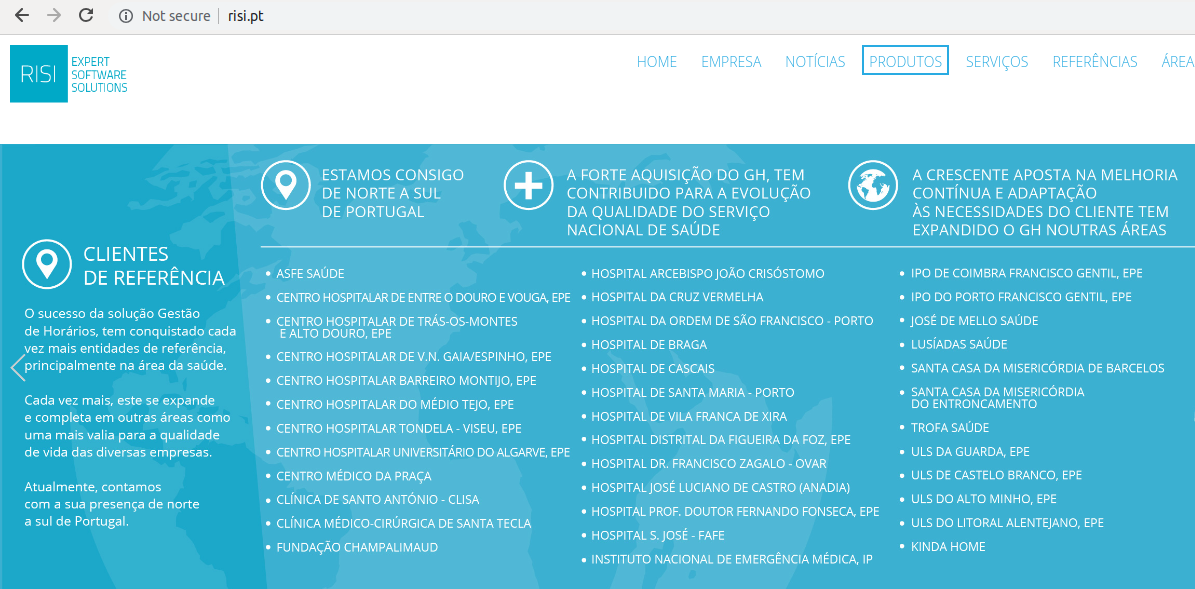The height and width of the screenshot is (589, 1195).
Task: Click ULS de Castelo Branco, EPE
Action: [x=996, y=475]
